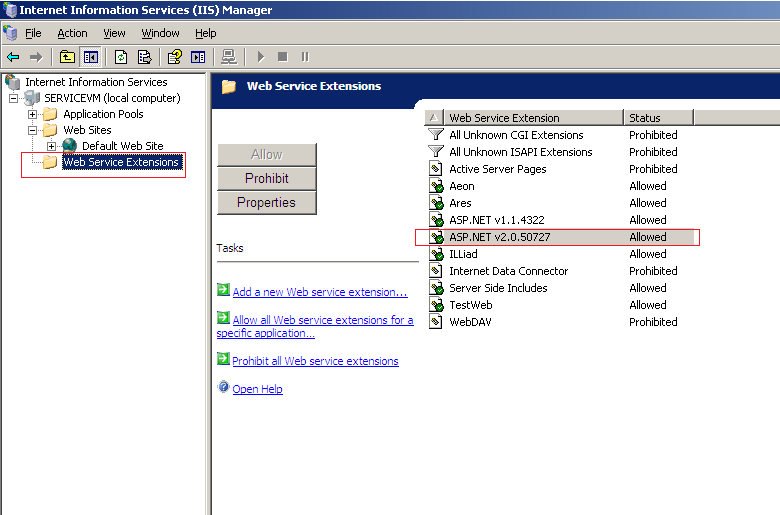Image resolution: width=780 pixels, height=515 pixels.
Task: Sort by the Status column header
Action: tap(659, 118)
